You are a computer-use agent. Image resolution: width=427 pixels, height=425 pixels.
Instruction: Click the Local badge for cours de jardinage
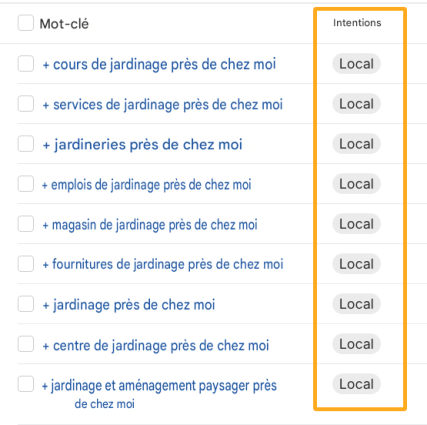click(356, 64)
